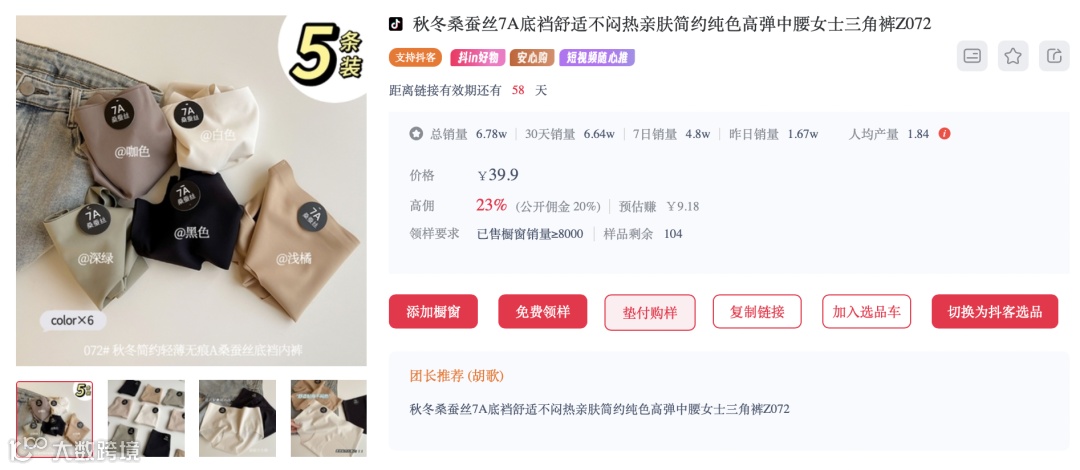Click 免费领样 button
The image size is (1080, 470).
(543, 311)
